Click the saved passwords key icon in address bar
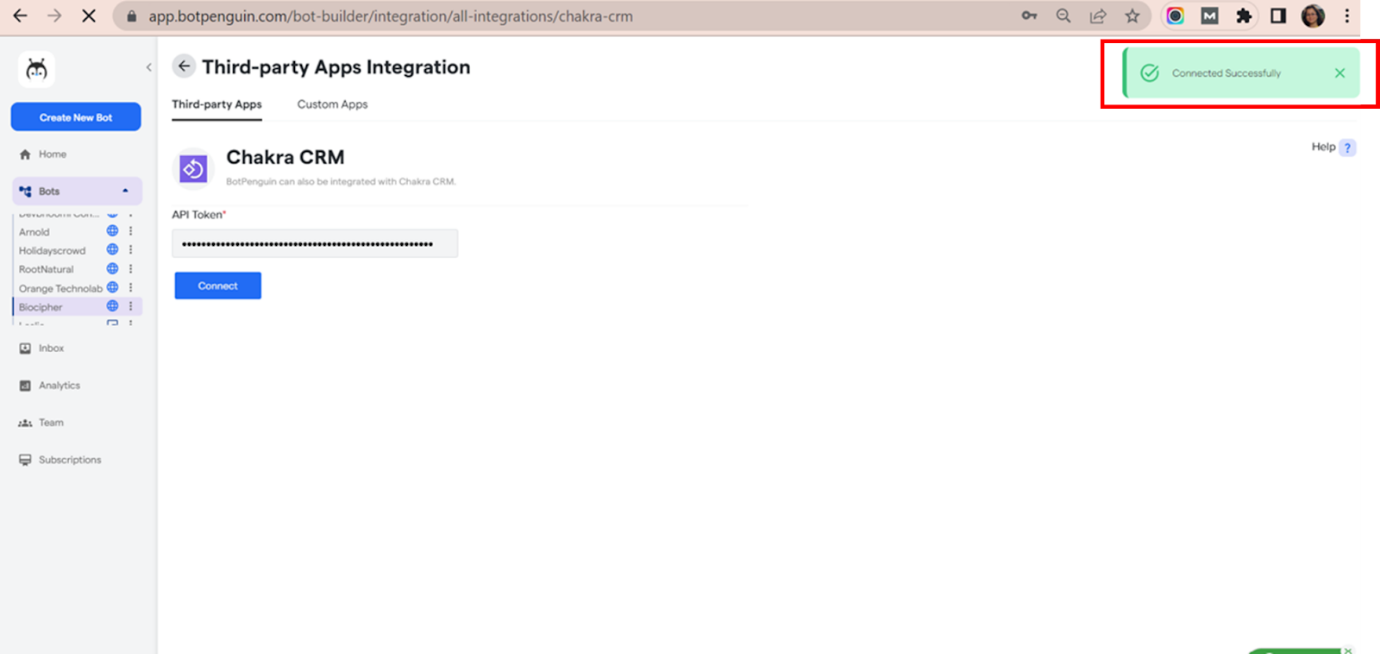1380x654 pixels. click(x=1029, y=16)
